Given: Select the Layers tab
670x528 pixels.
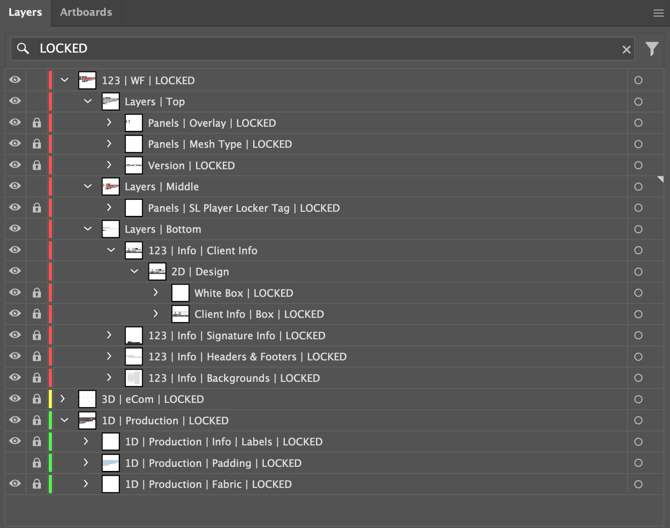Looking at the screenshot, I should click(x=25, y=13).
